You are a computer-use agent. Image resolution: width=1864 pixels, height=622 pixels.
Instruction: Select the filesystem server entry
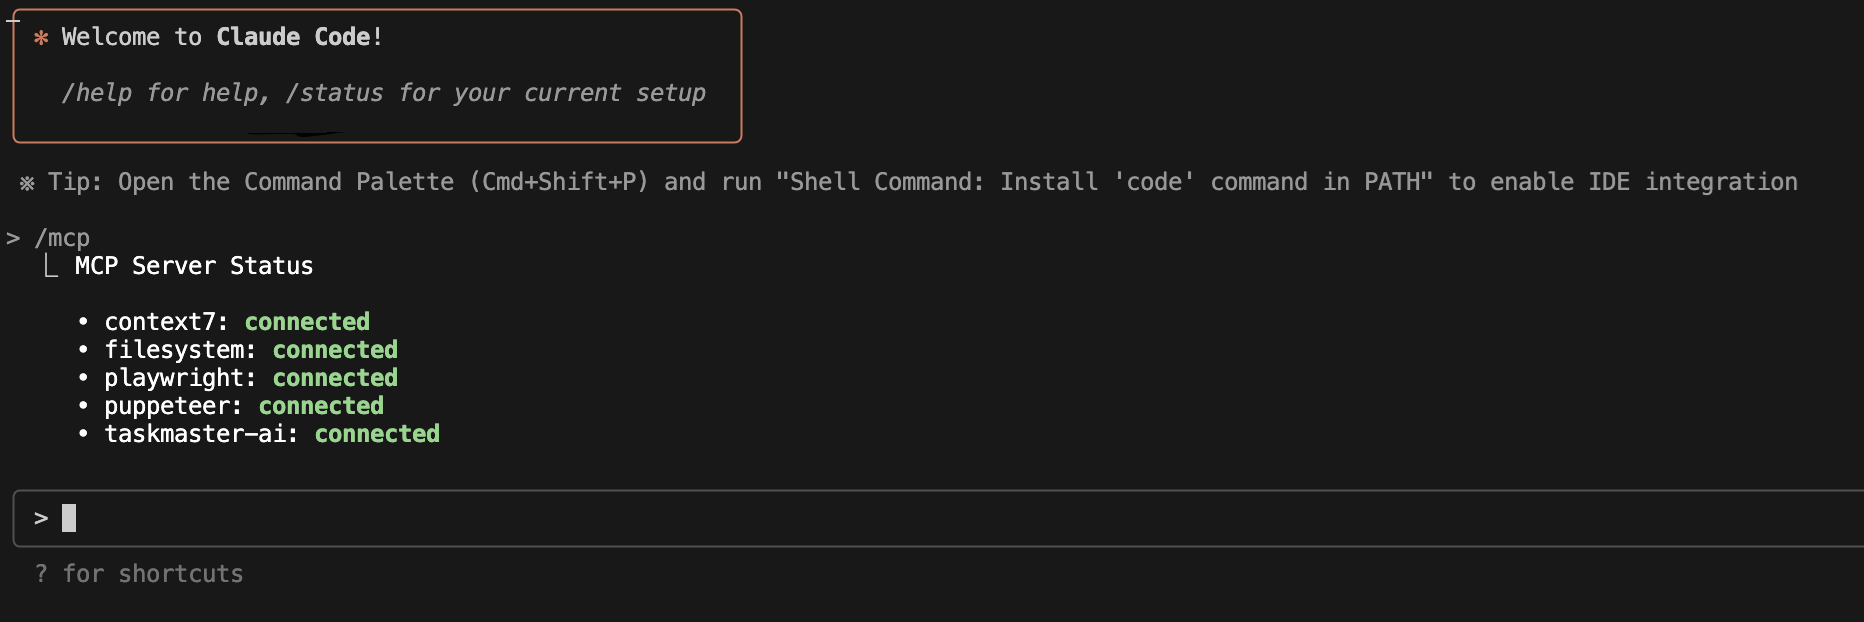point(180,350)
